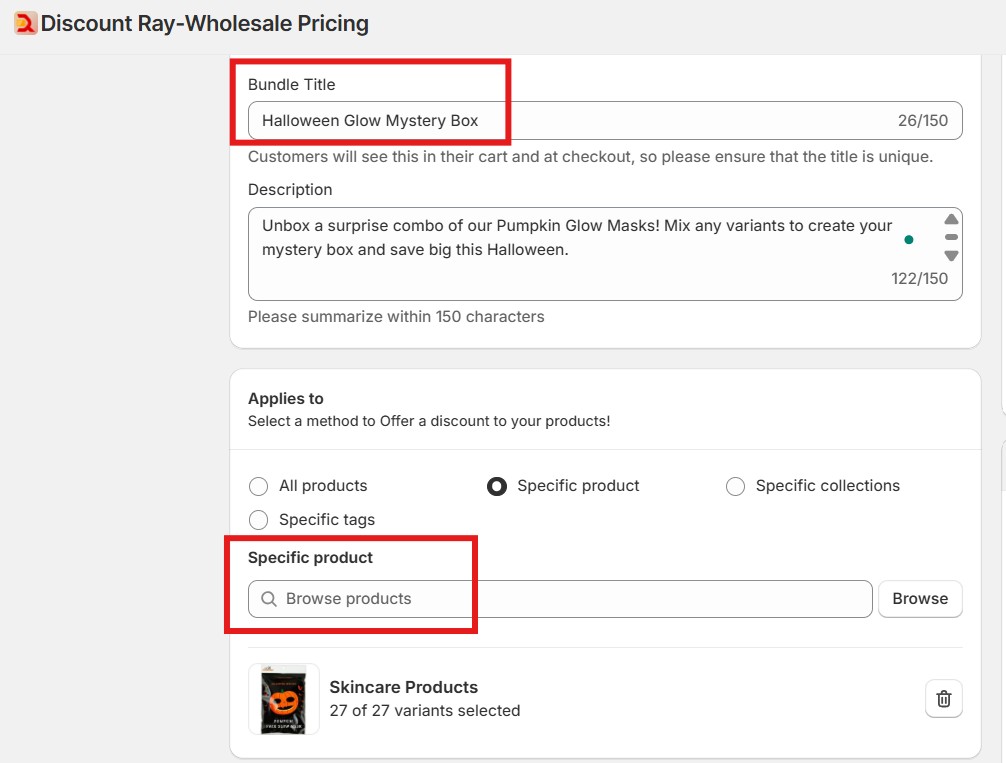Pick the Specific tags radio button
This screenshot has height=763, width=1006.
259,520
